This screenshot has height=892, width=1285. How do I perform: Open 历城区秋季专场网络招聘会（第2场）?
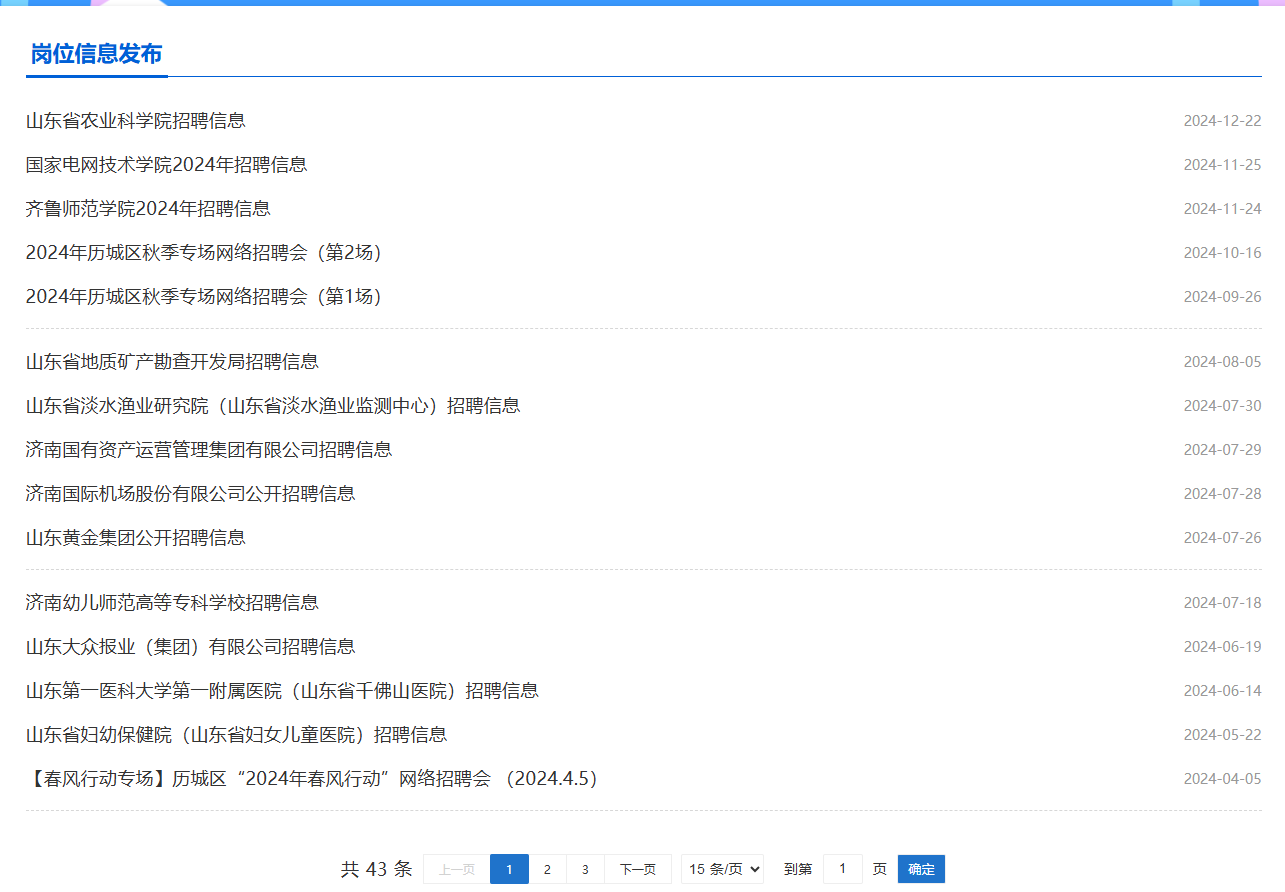click(x=206, y=253)
